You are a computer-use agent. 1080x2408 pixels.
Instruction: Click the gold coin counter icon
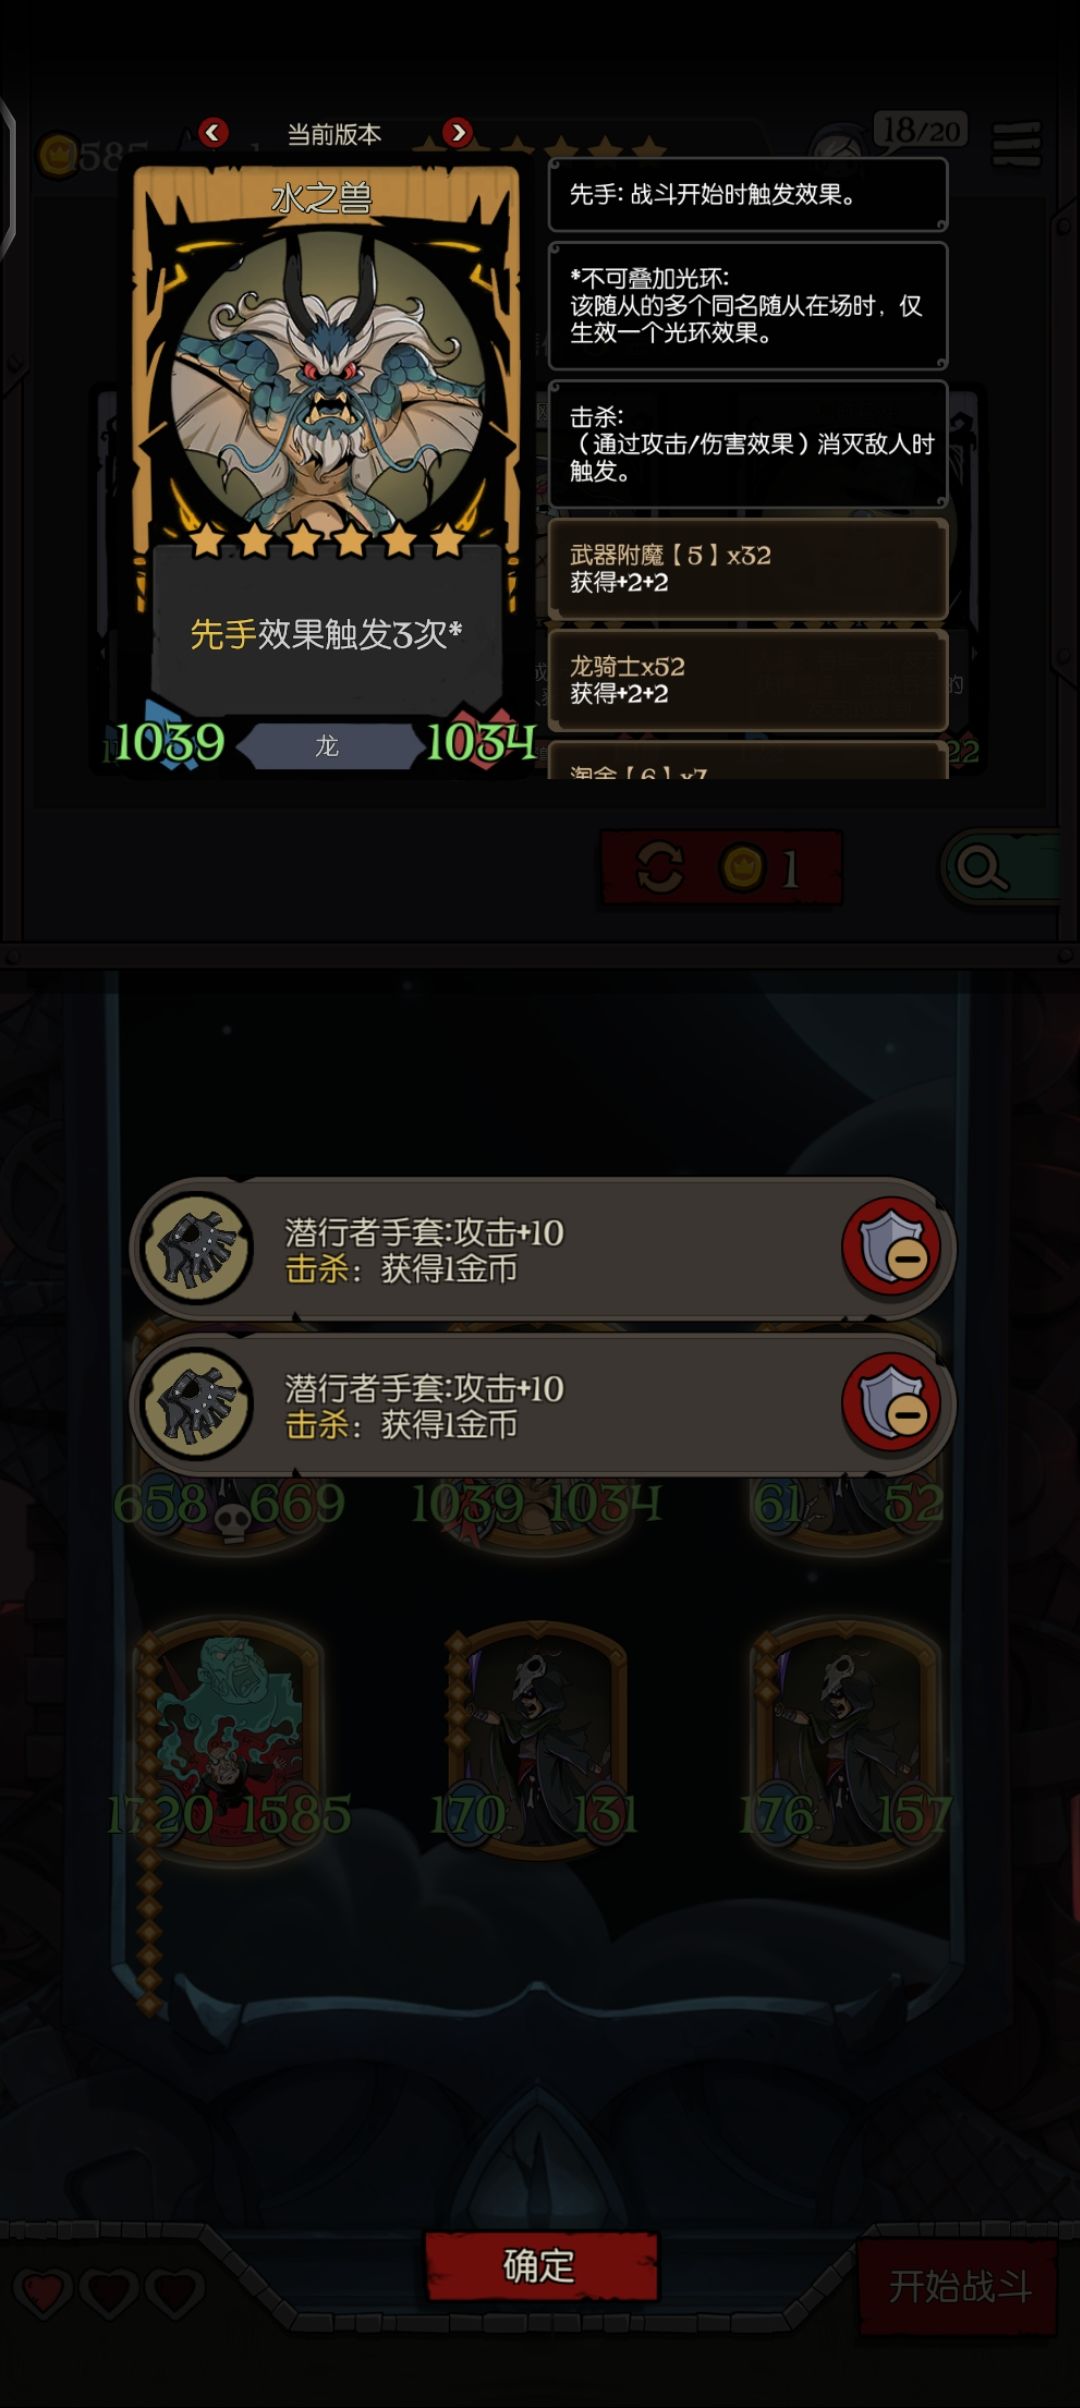[58, 155]
